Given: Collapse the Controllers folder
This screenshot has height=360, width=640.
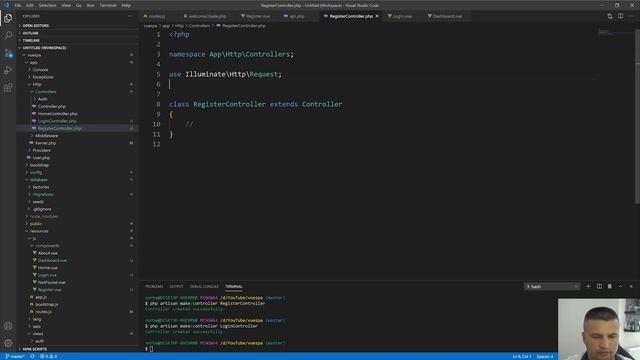Looking at the screenshot, I should coord(45,92).
